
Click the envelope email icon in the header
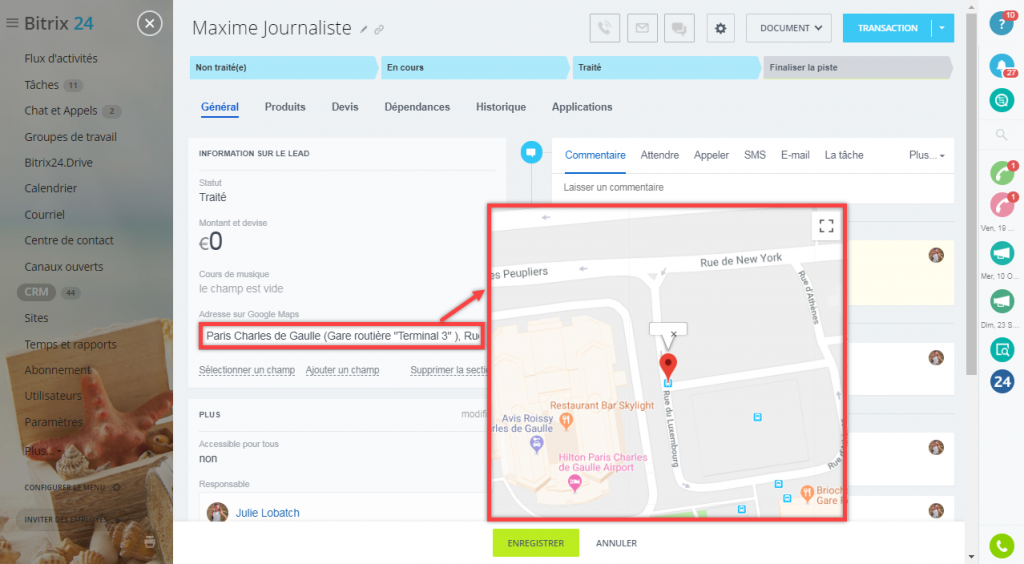[642, 28]
